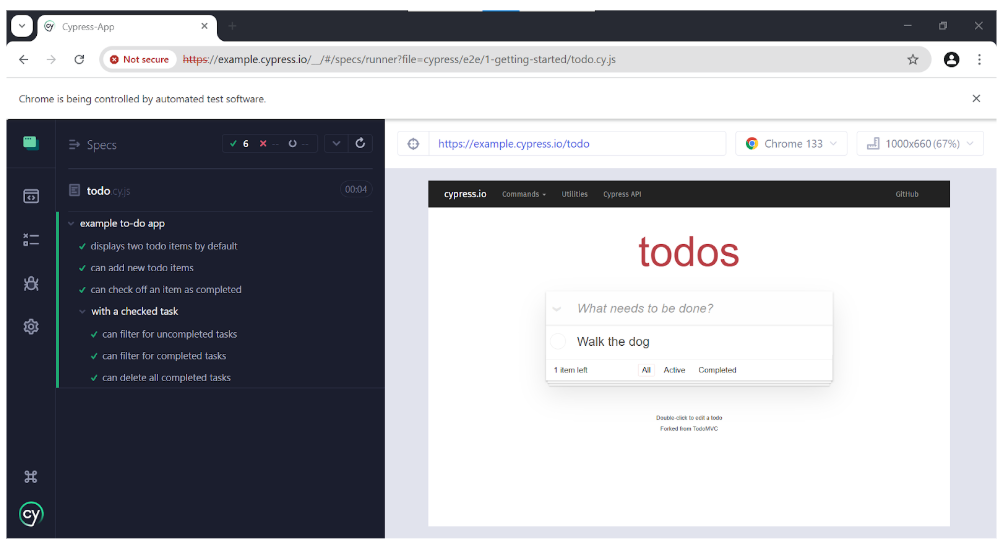Click the Cypress-App tab title
The width and height of the screenshot is (1006, 549).
[x=88, y=27]
